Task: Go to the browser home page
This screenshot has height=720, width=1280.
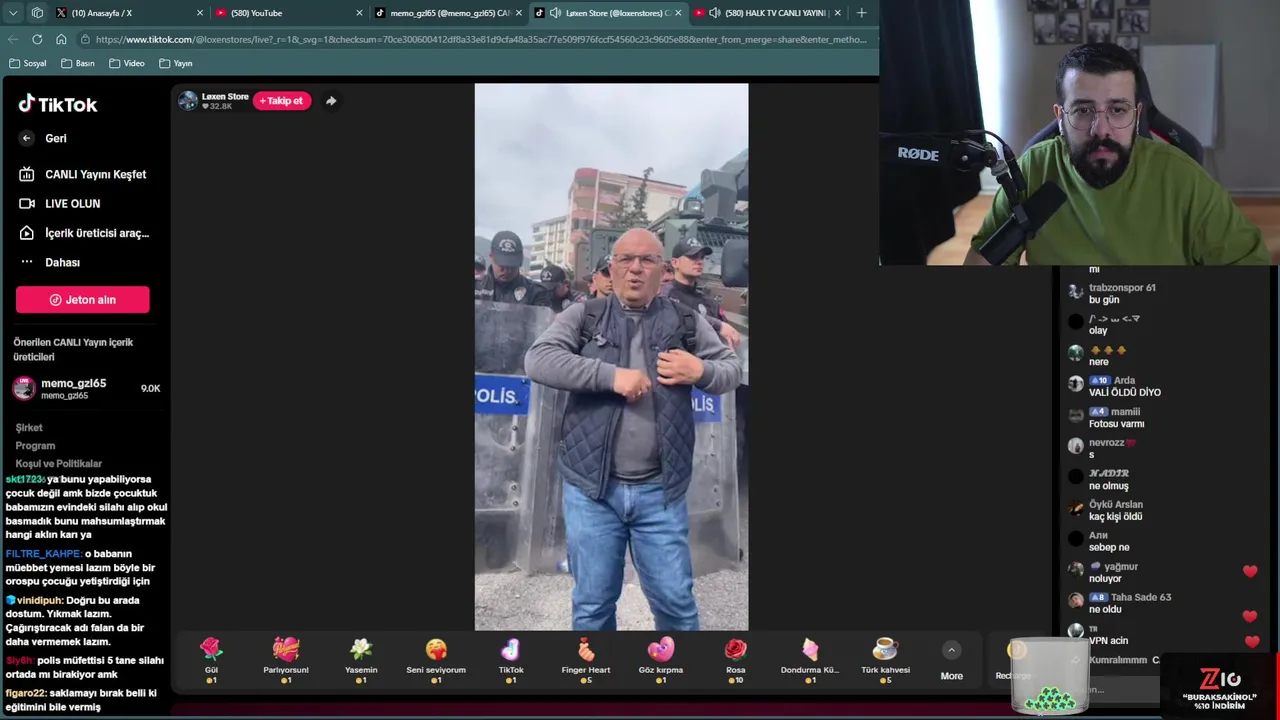Action: pos(61,39)
